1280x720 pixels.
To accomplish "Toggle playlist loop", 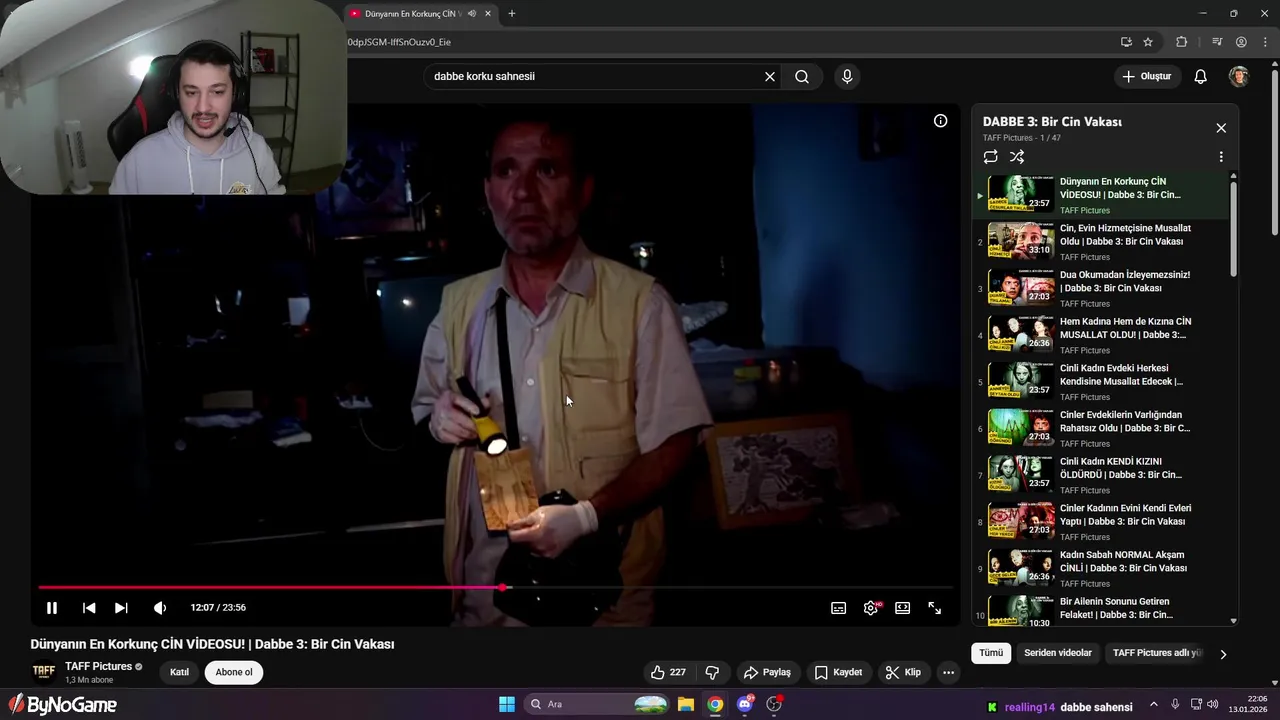I will click(991, 157).
